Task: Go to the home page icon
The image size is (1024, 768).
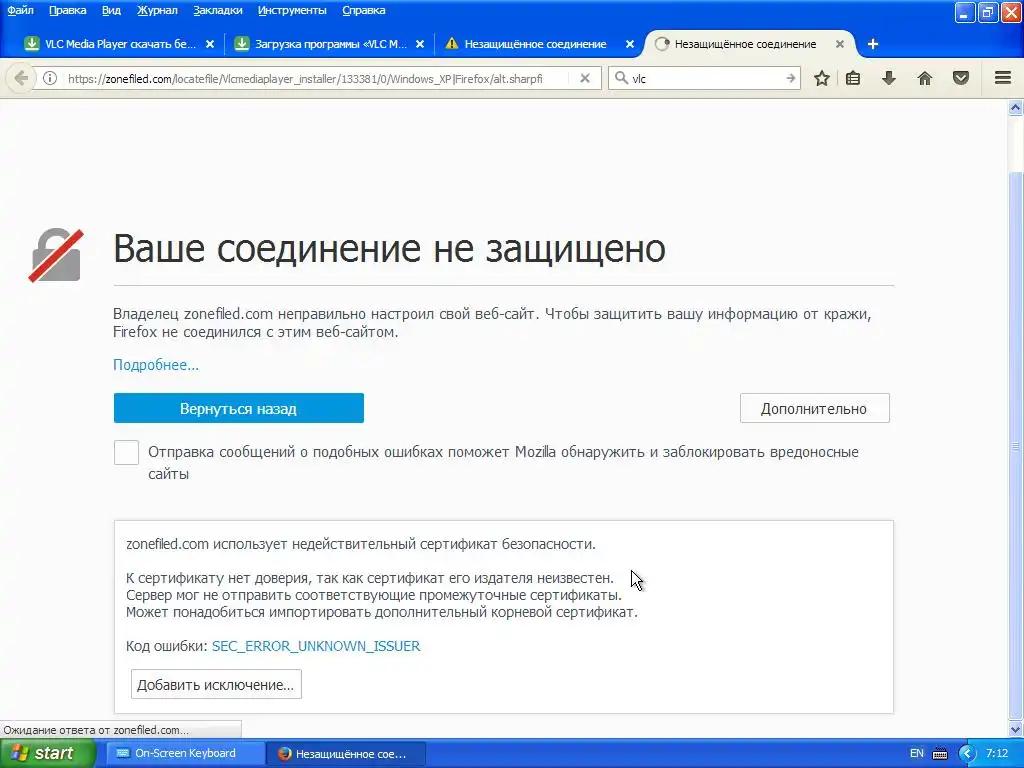Action: click(x=925, y=78)
